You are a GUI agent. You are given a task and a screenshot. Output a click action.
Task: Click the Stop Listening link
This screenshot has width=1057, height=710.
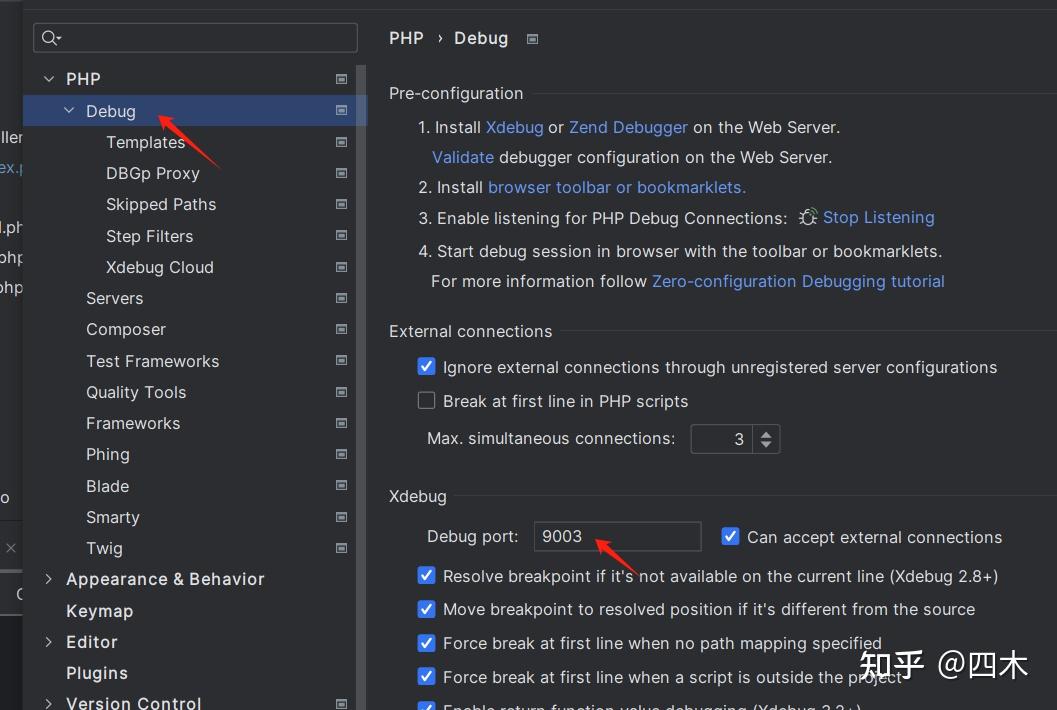(x=878, y=216)
